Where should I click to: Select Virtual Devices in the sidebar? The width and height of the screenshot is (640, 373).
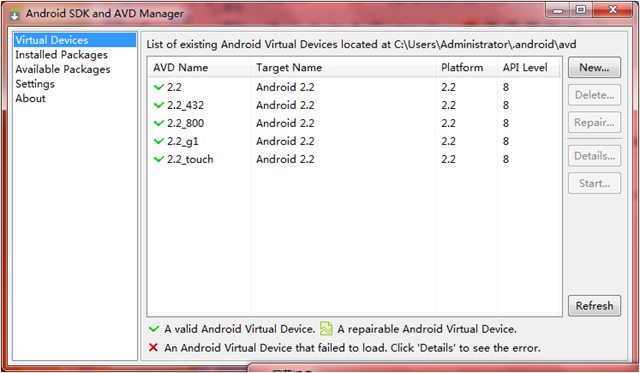click(75, 40)
